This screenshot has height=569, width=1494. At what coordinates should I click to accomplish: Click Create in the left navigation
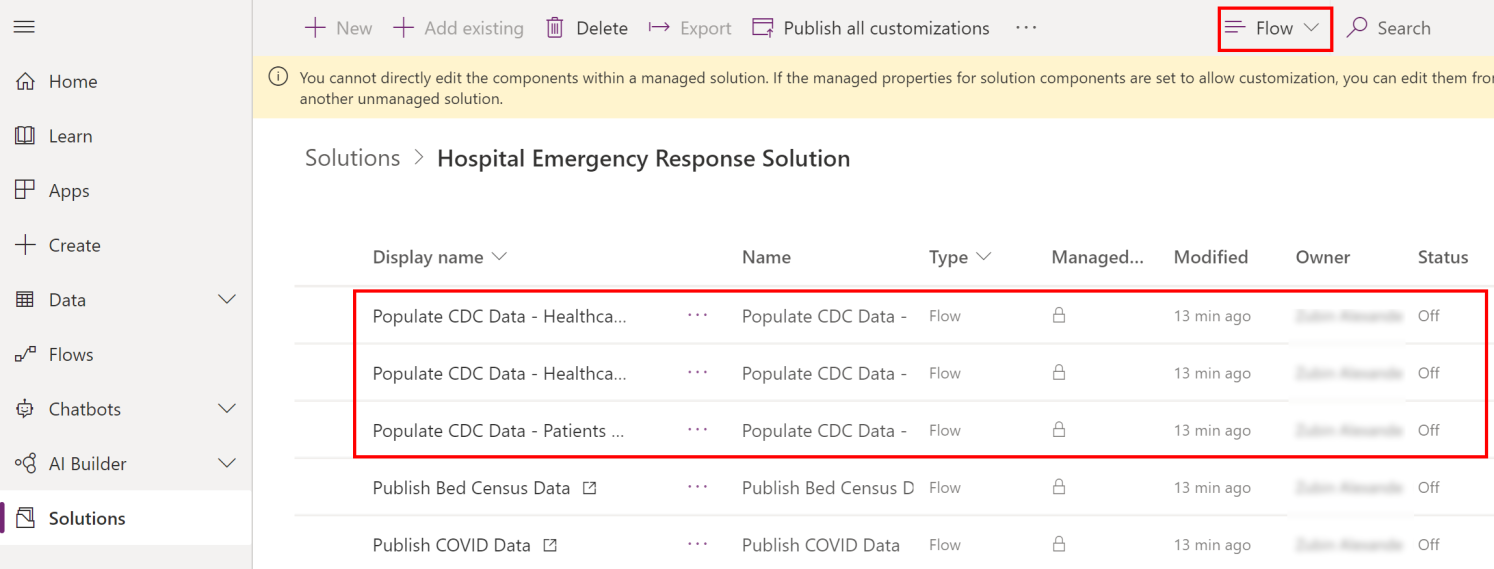click(x=74, y=246)
